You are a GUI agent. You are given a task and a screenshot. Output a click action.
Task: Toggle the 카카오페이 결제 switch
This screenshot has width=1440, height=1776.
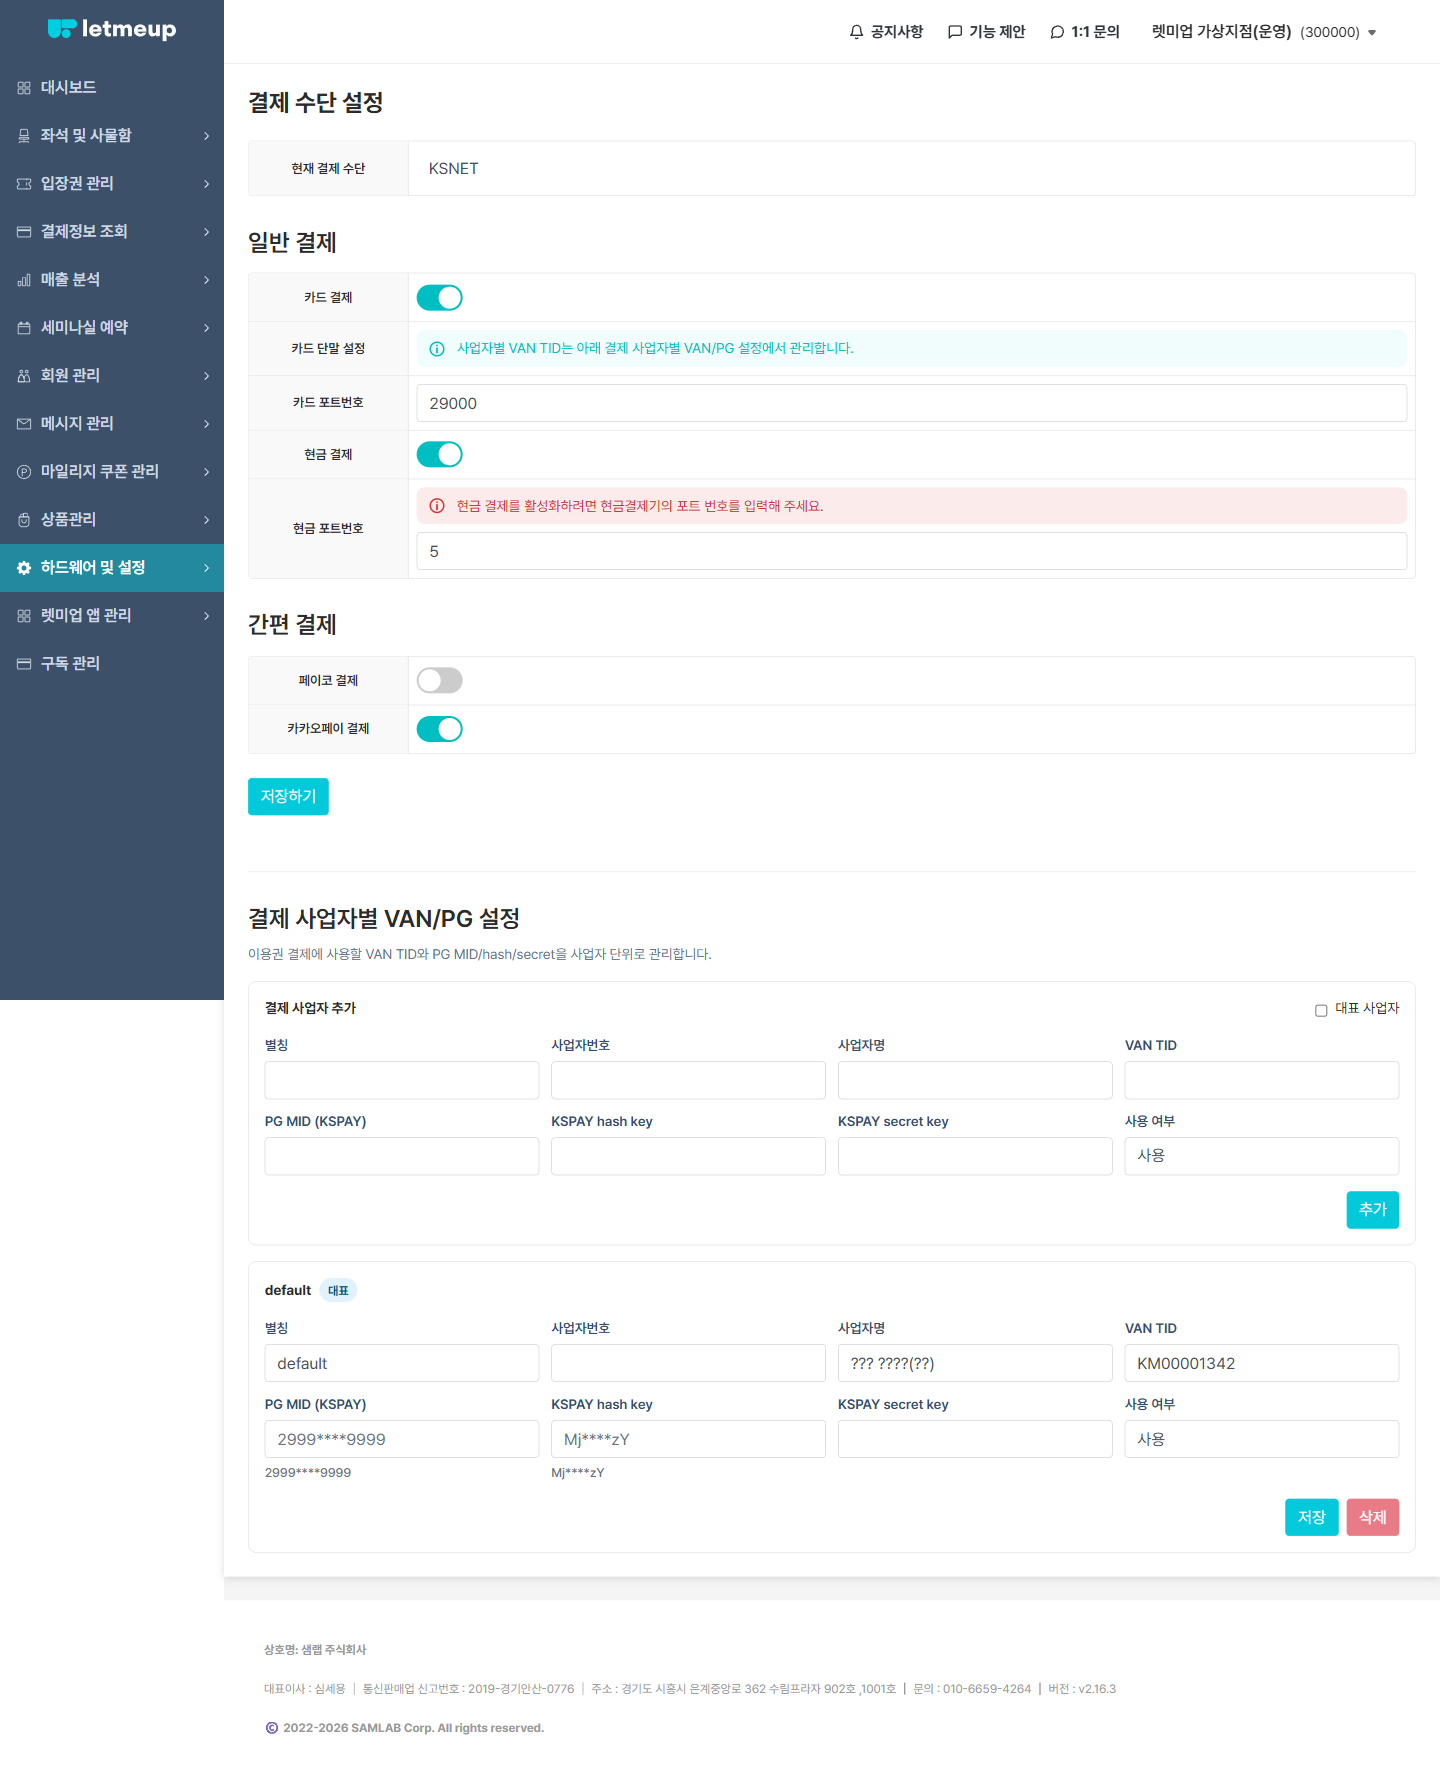click(439, 729)
